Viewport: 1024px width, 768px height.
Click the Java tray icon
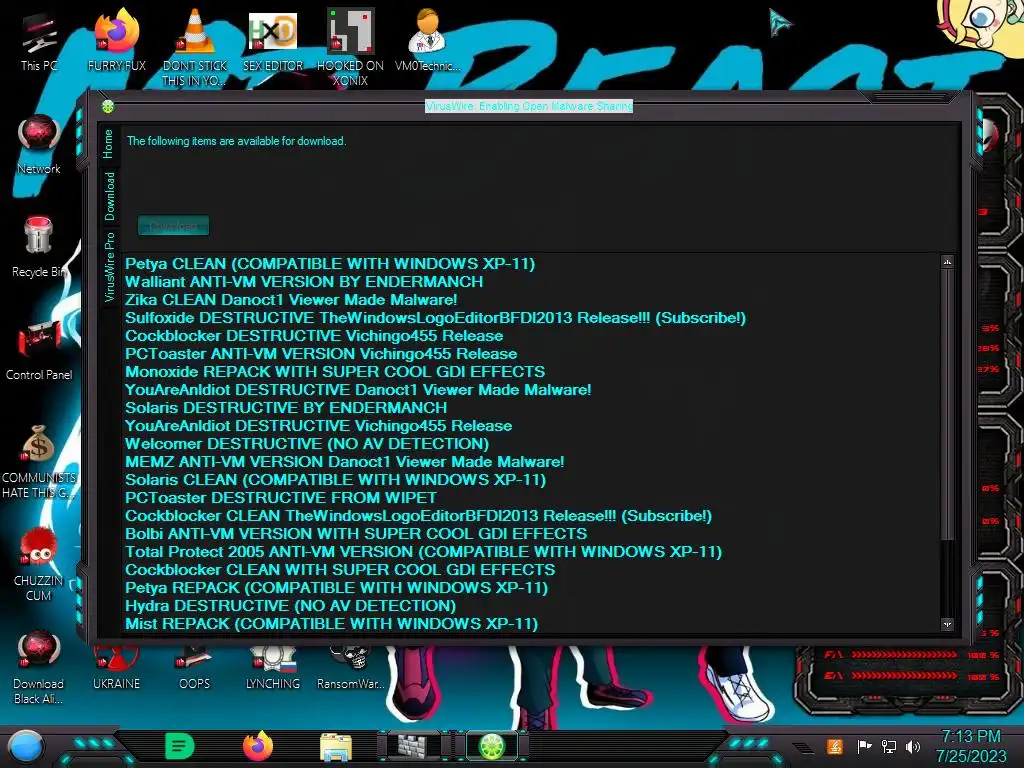point(834,746)
